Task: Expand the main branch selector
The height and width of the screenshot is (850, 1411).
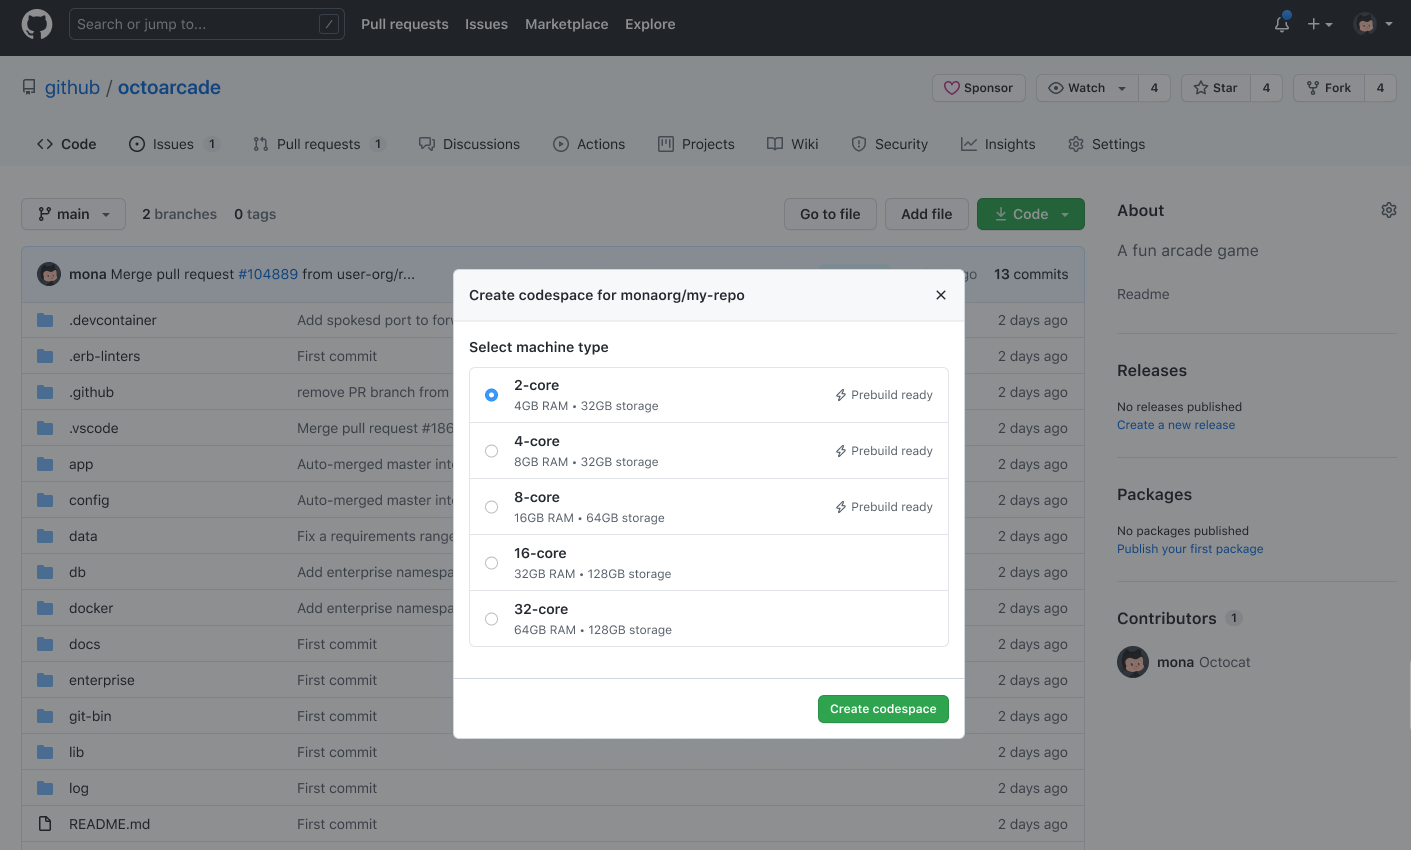Action: click(73, 214)
